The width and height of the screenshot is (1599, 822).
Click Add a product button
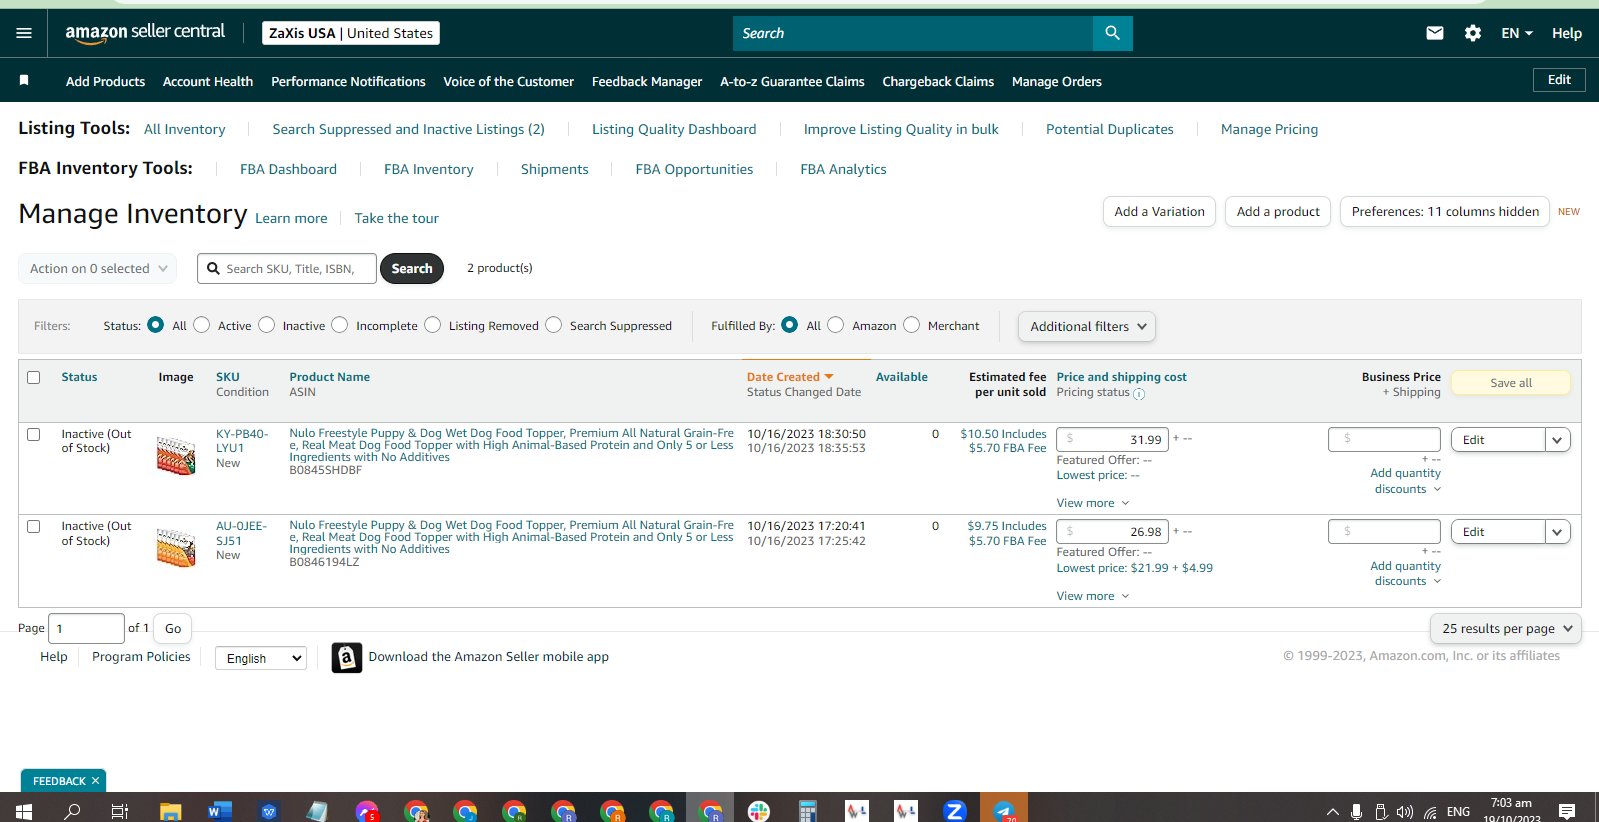[x=1278, y=211]
